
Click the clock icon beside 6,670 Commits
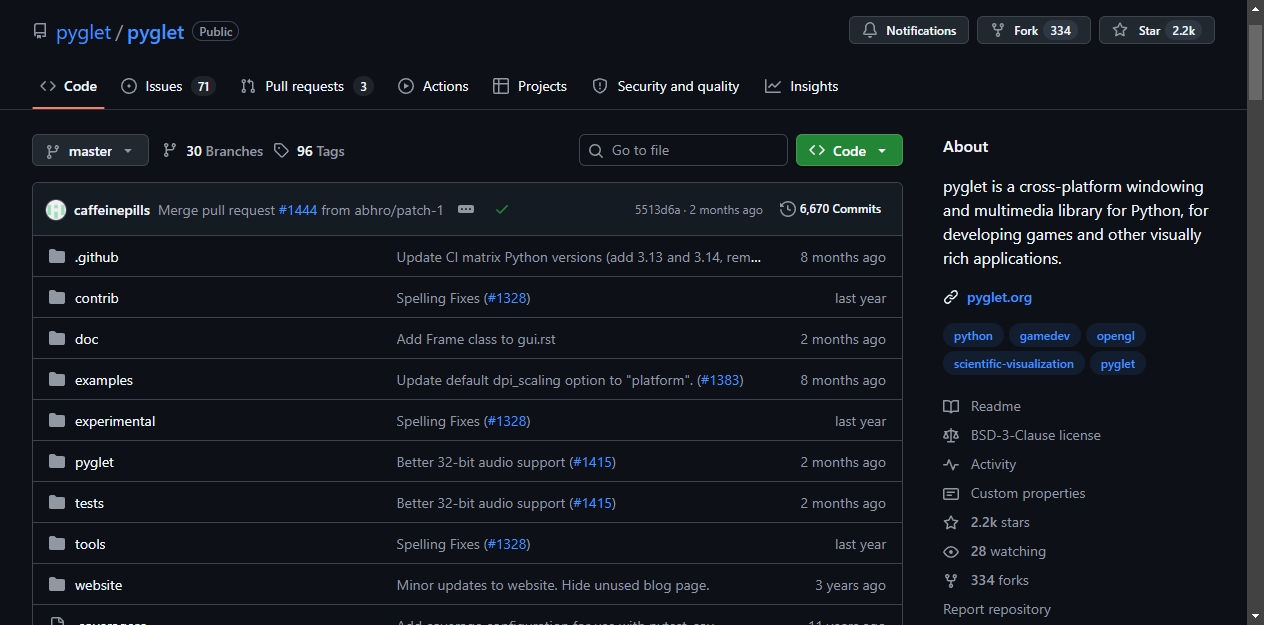point(788,209)
